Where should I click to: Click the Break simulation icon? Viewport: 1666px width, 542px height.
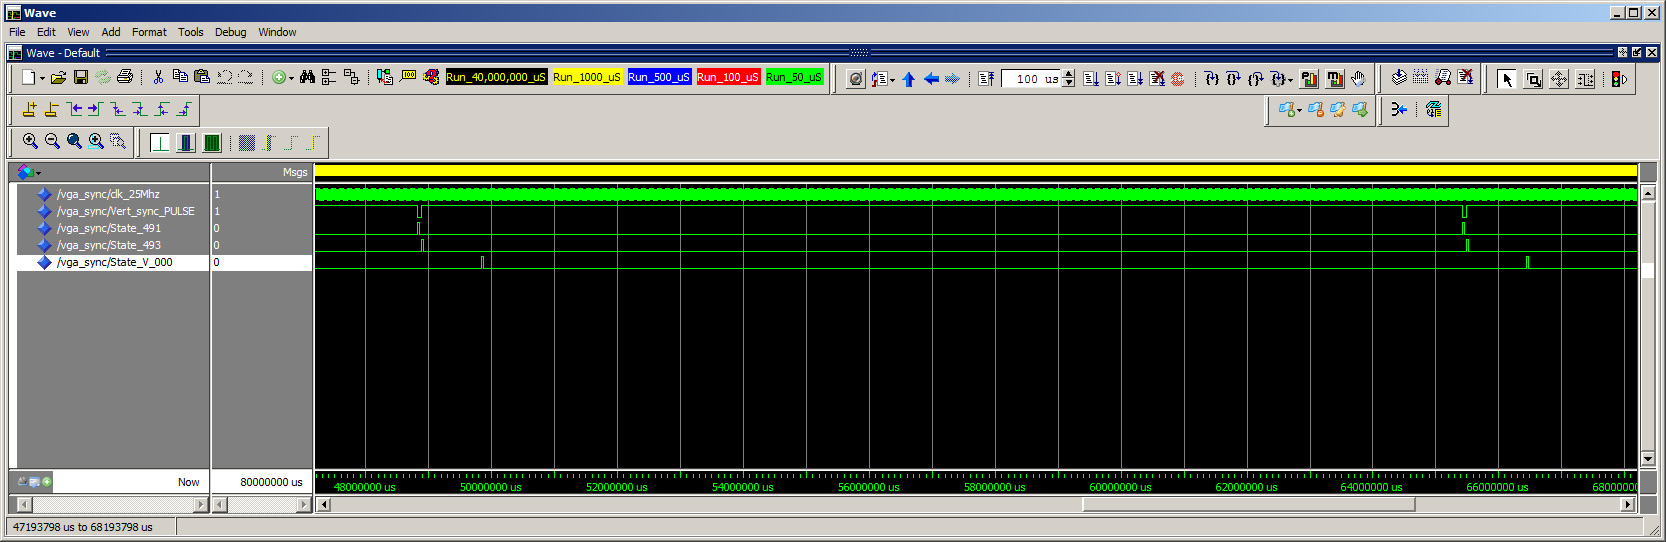coord(1157,79)
